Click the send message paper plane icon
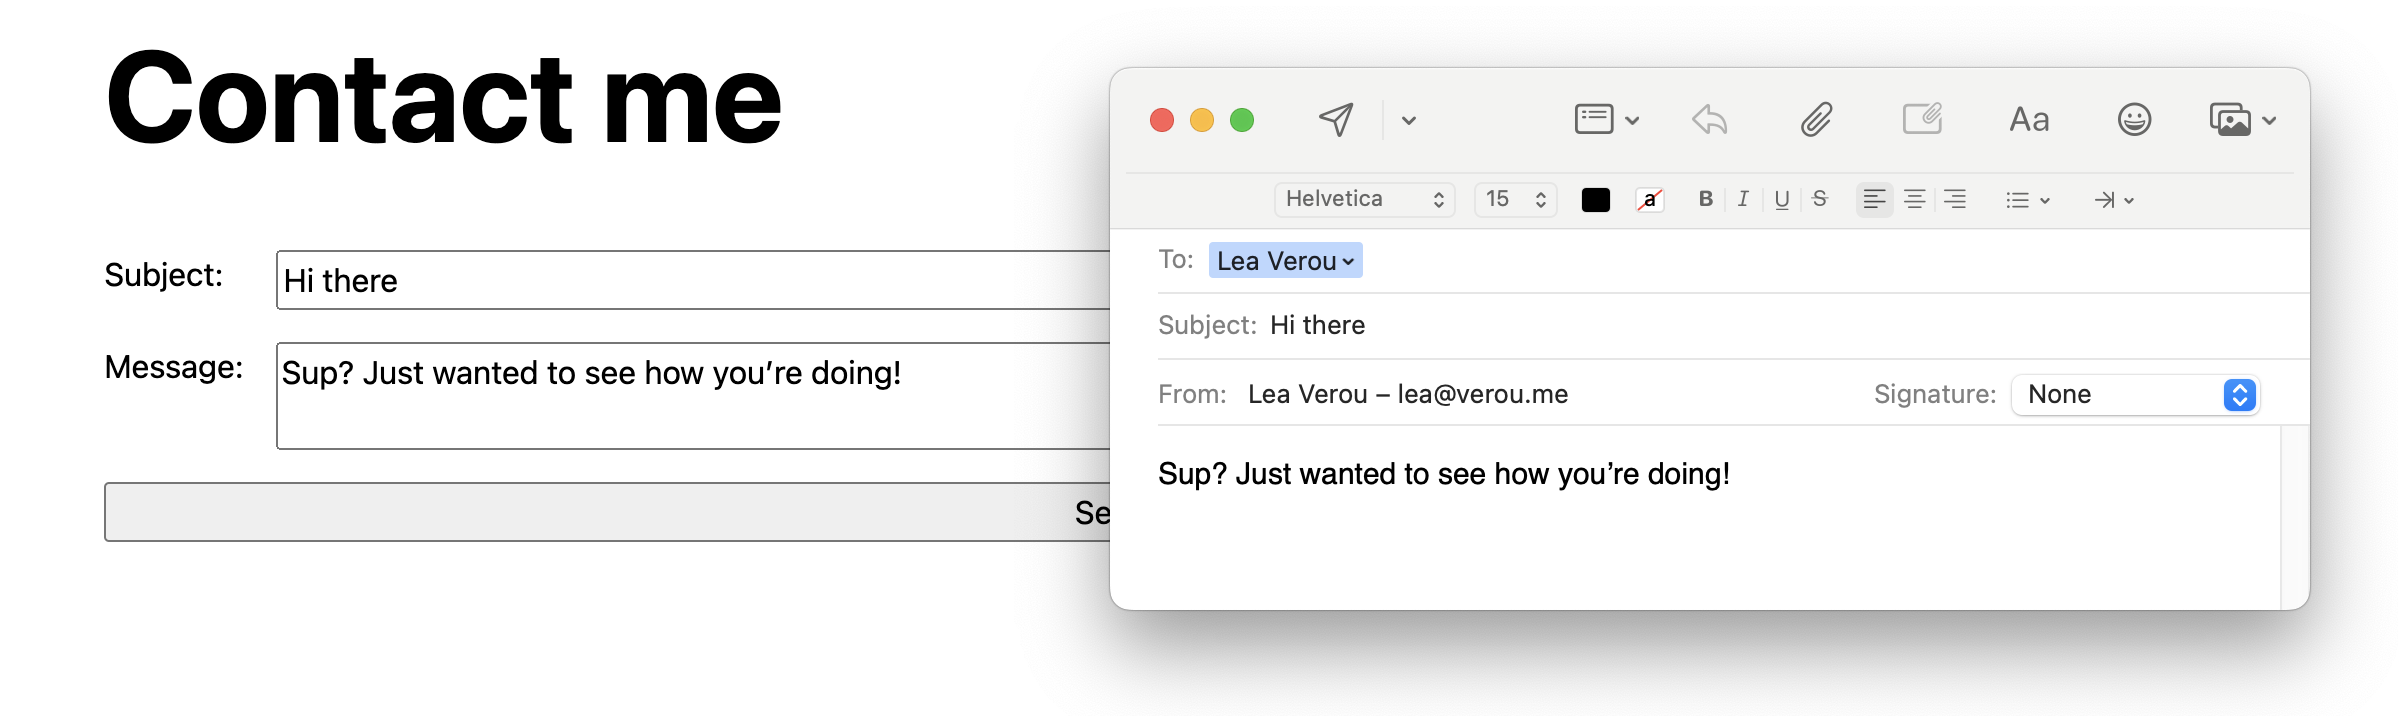This screenshot has height=716, width=2398. click(1336, 120)
